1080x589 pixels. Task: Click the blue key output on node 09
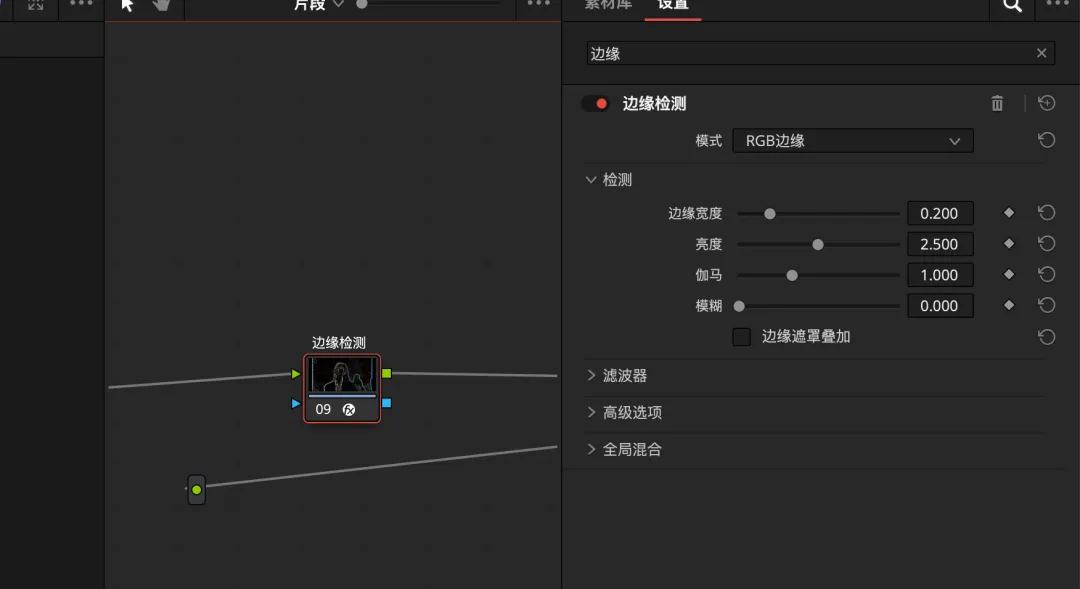[x=386, y=403]
